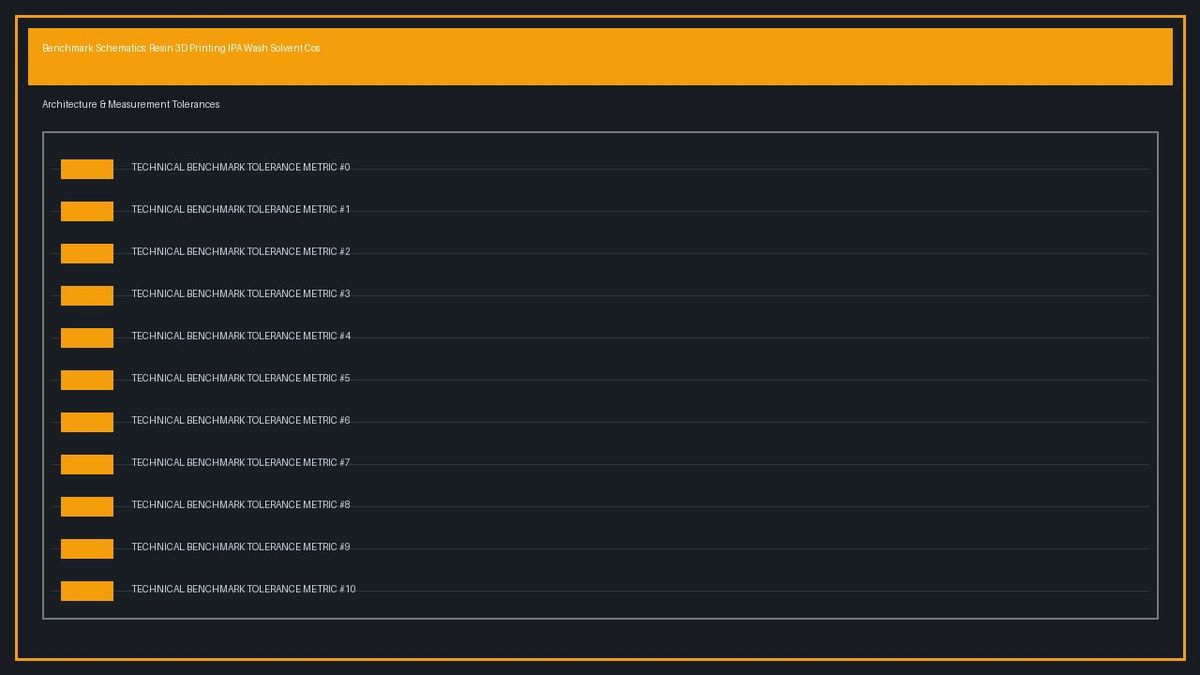Select the Tolerance Metric #10 row text

pyautogui.click(x=244, y=589)
